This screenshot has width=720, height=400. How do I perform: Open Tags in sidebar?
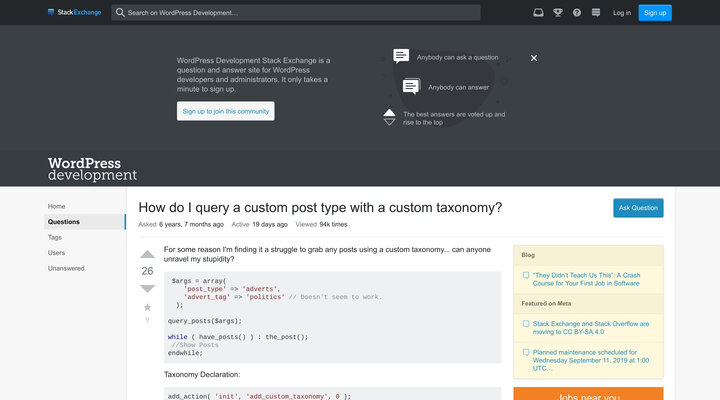[x=55, y=237]
